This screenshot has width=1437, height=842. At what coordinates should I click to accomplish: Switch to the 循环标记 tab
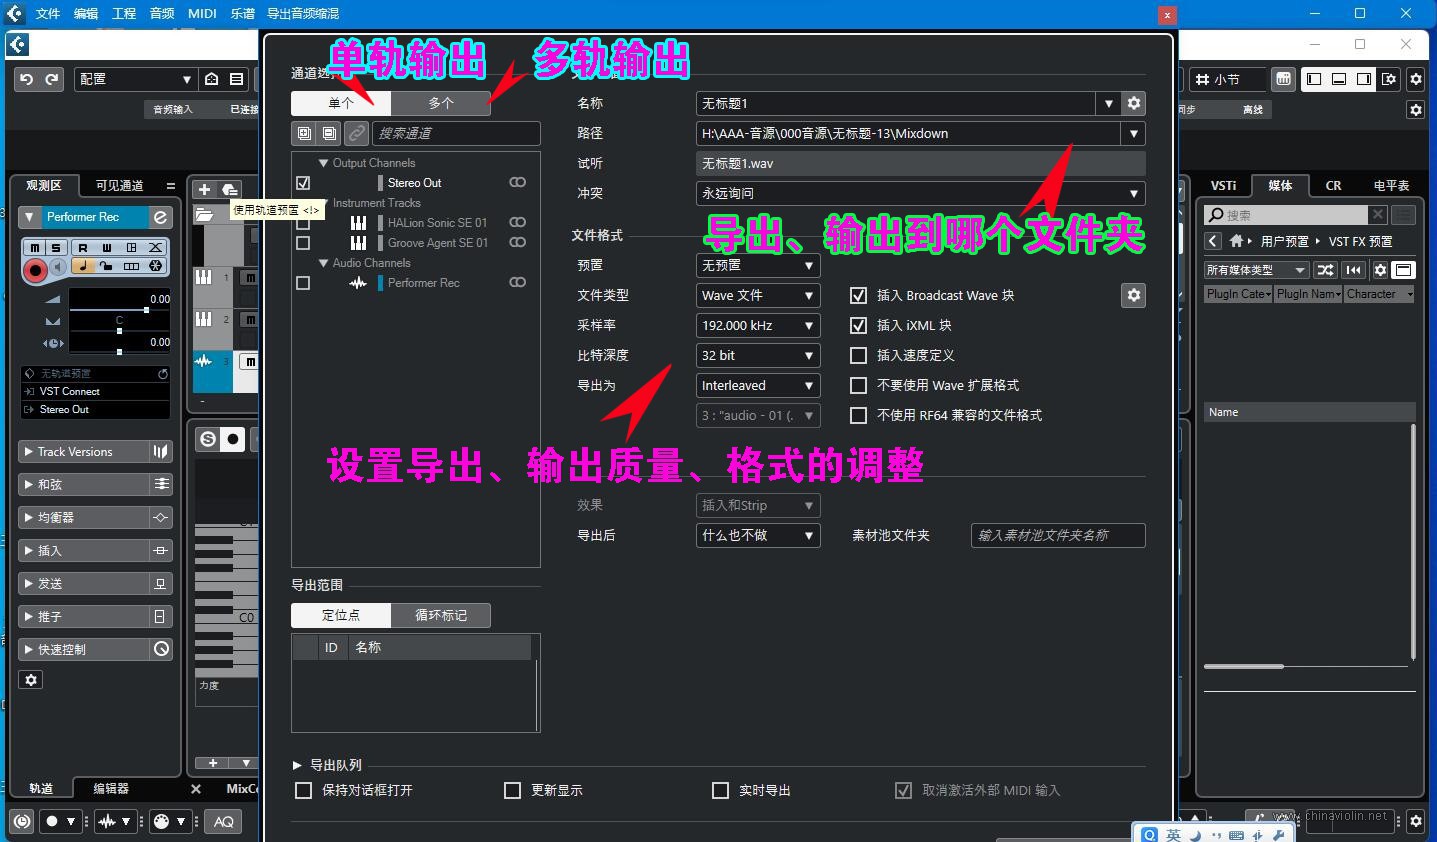coord(441,615)
